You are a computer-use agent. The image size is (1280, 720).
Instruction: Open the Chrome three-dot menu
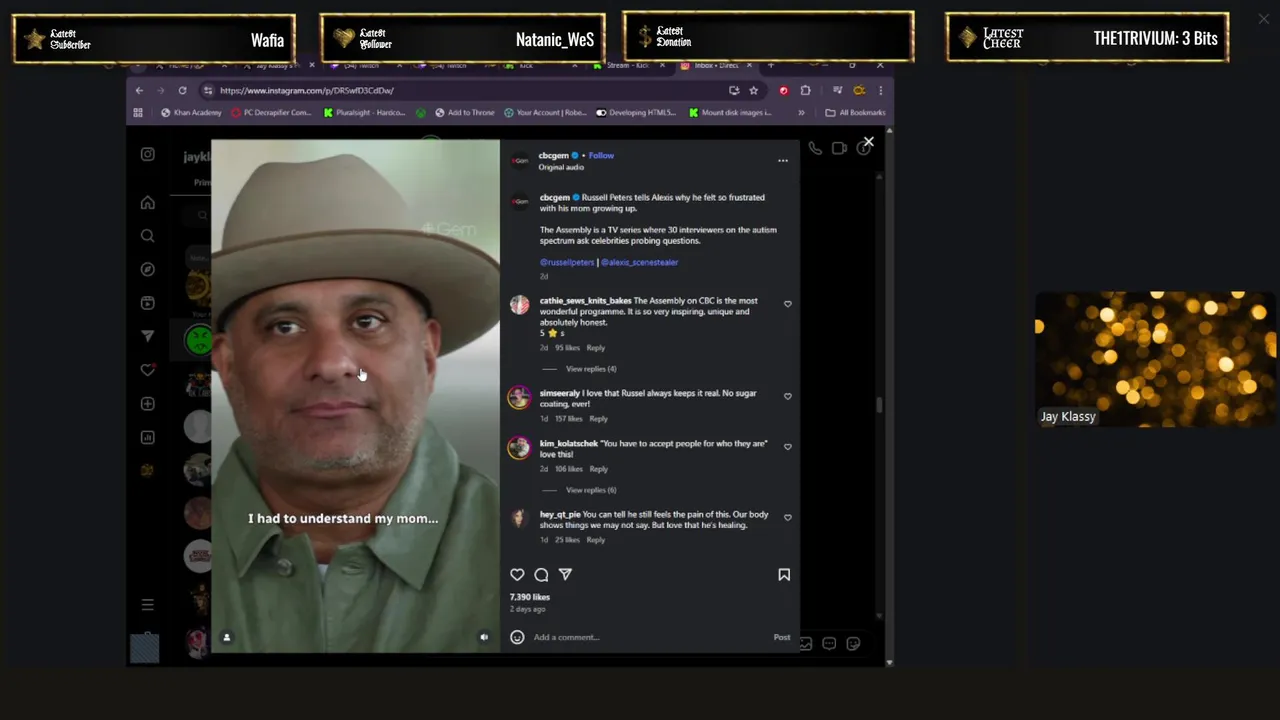pyautogui.click(x=882, y=90)
